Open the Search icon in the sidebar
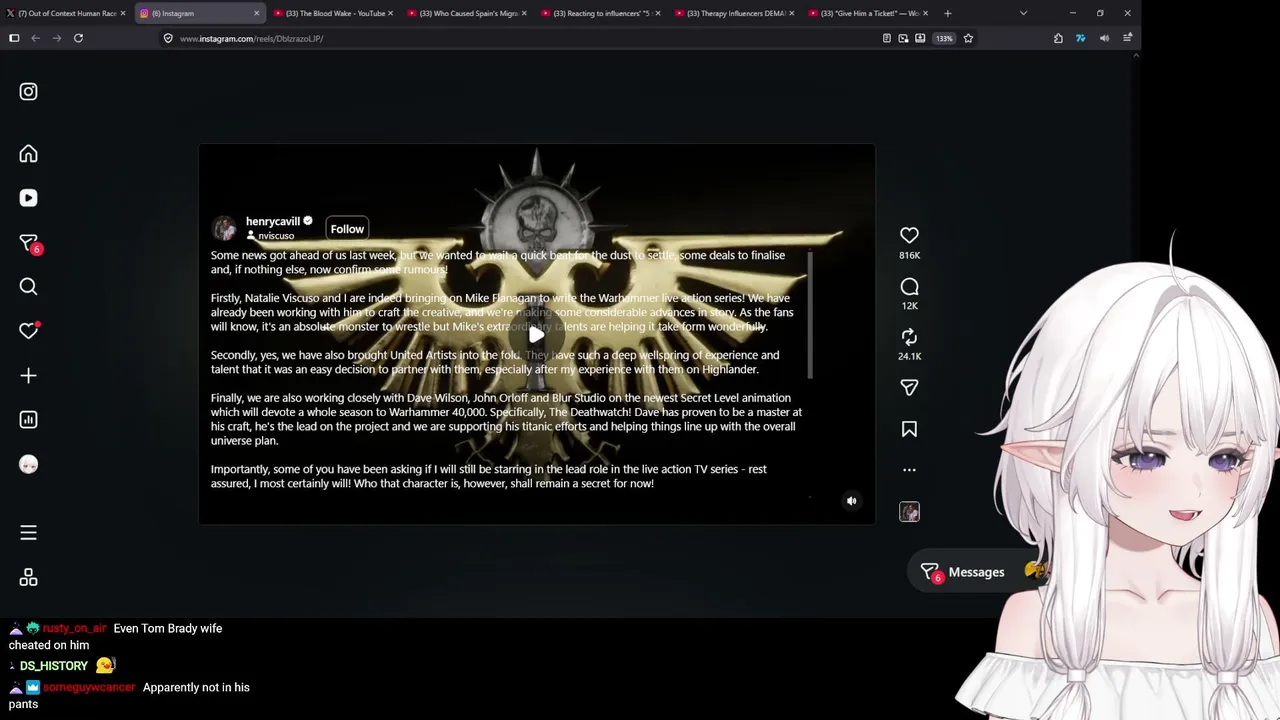Screen dimensions: 1280x720 (x=28, y=287)
